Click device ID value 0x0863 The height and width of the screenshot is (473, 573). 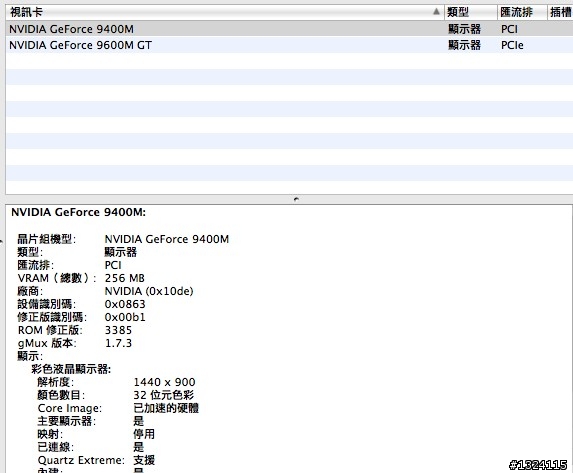[125, 304]
